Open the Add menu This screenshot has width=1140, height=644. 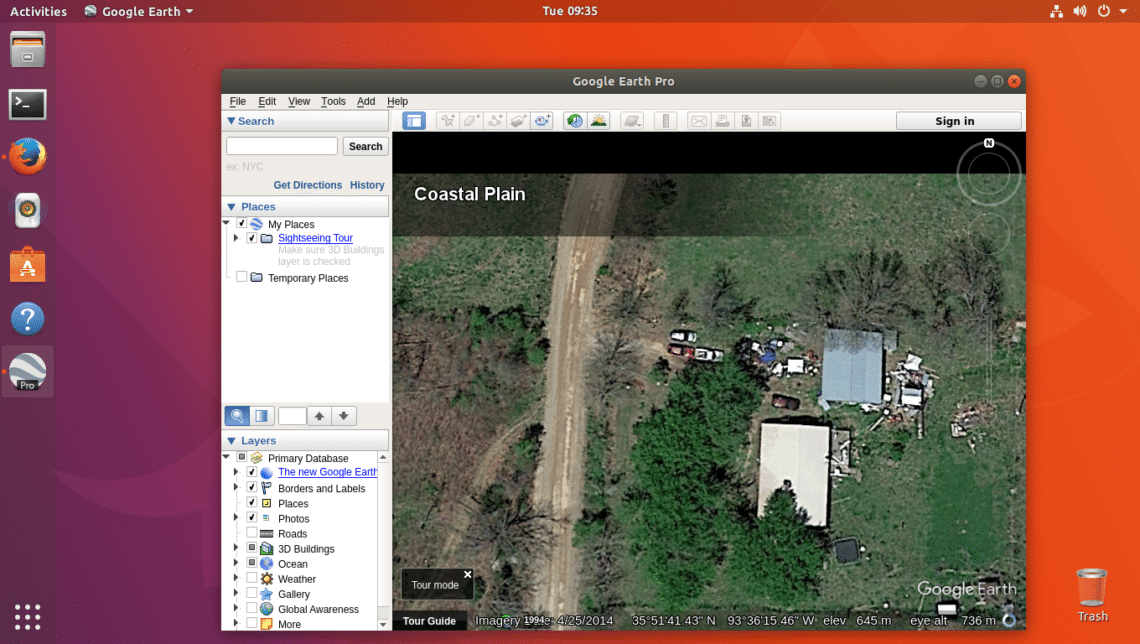[x=366, y=101]
